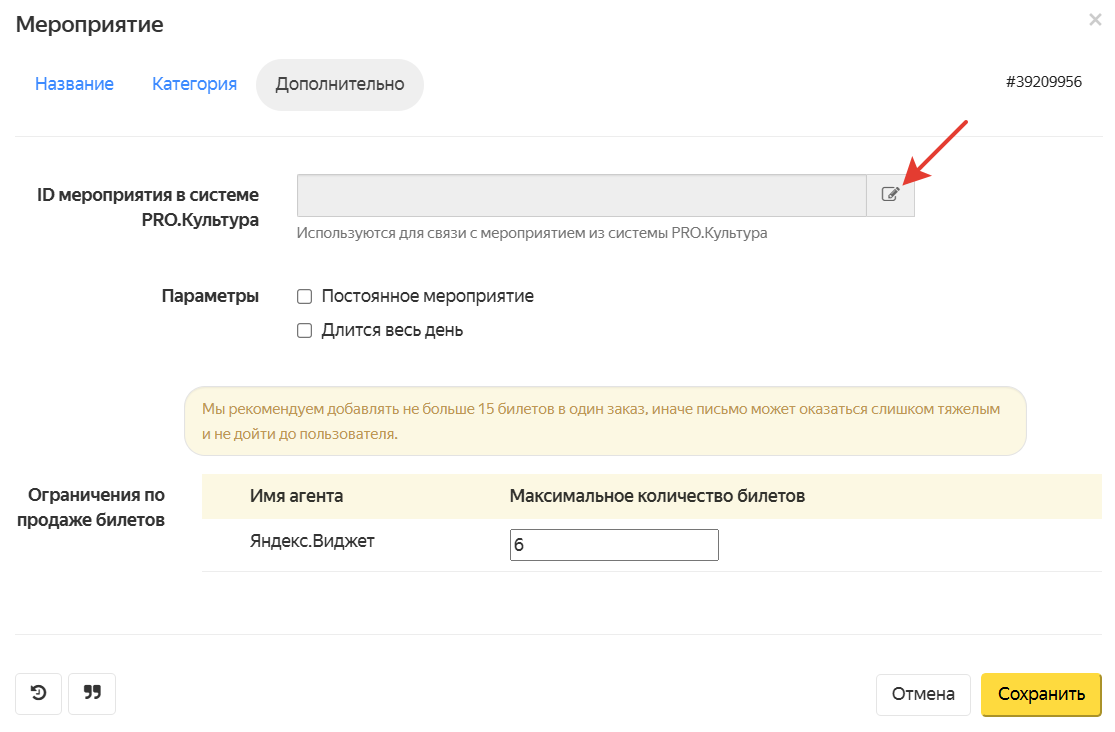Close the Мероприятие dialog with the X
Viewport: 1115px width, 732px height.
click(x=1095, y=19)
